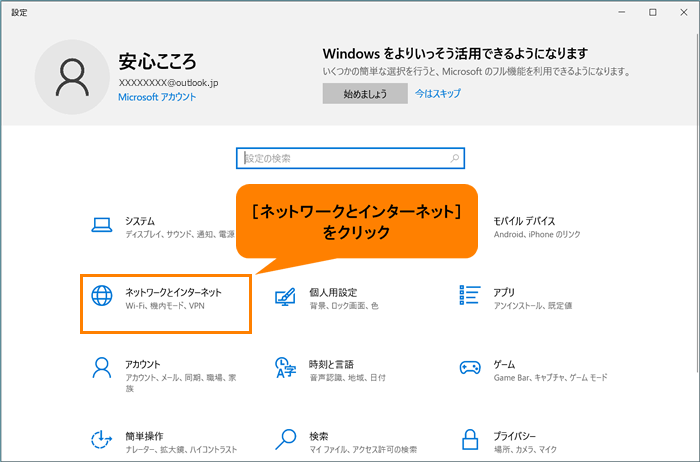Open the システム settings label
Viewport: 700px width, 462px height.
click(140, 221)
